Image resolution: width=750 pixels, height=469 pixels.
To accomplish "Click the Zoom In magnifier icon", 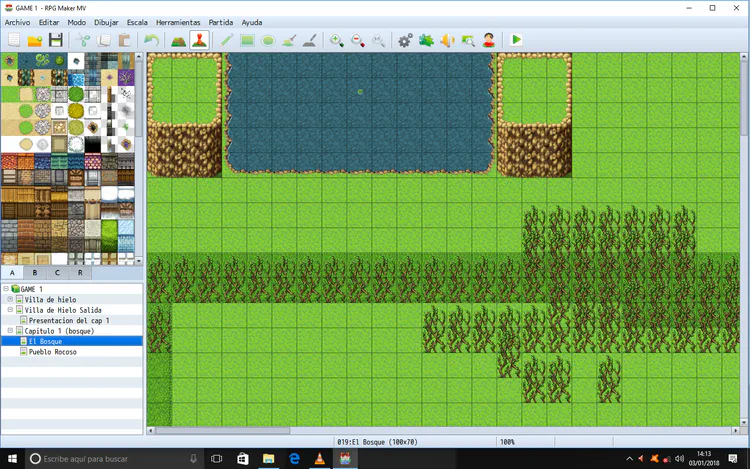I will click(337, 40).
